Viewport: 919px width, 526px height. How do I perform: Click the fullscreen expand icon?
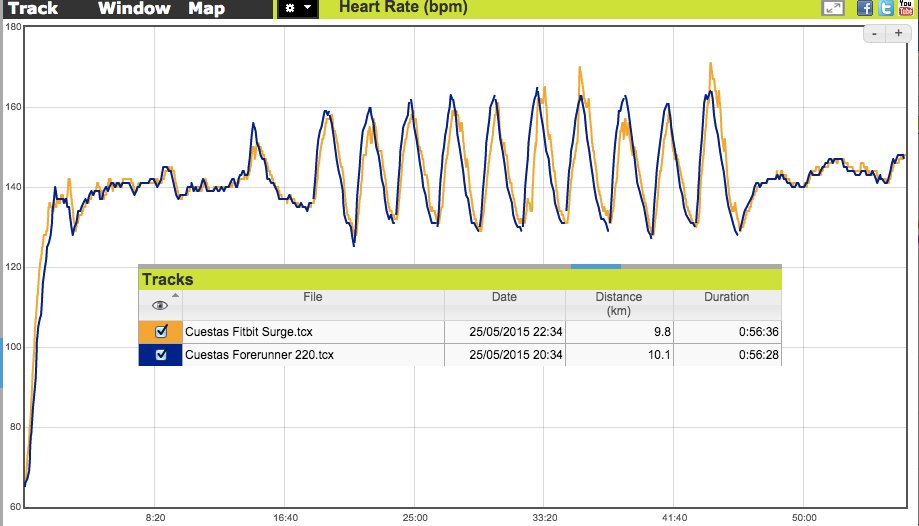click(x=833, y=8)
